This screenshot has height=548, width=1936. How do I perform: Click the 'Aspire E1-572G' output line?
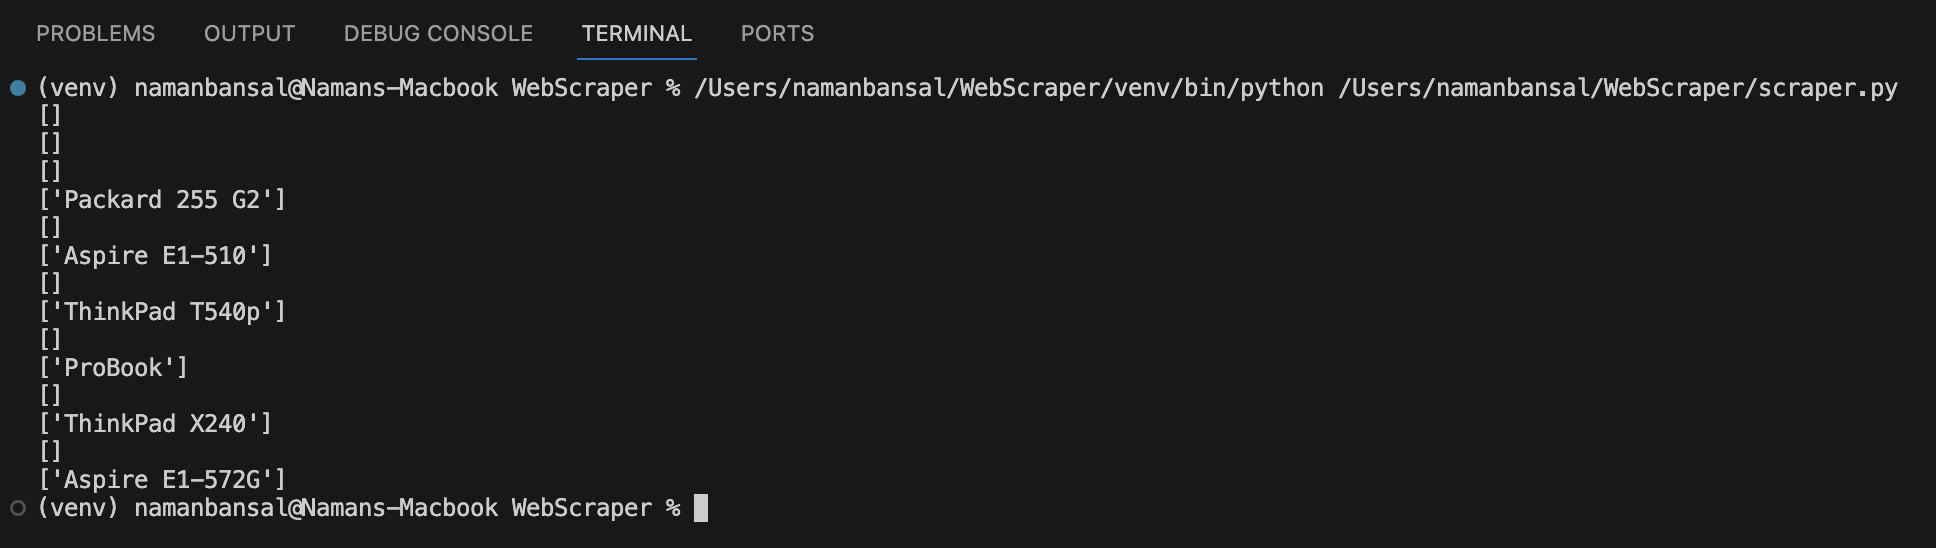162,480
